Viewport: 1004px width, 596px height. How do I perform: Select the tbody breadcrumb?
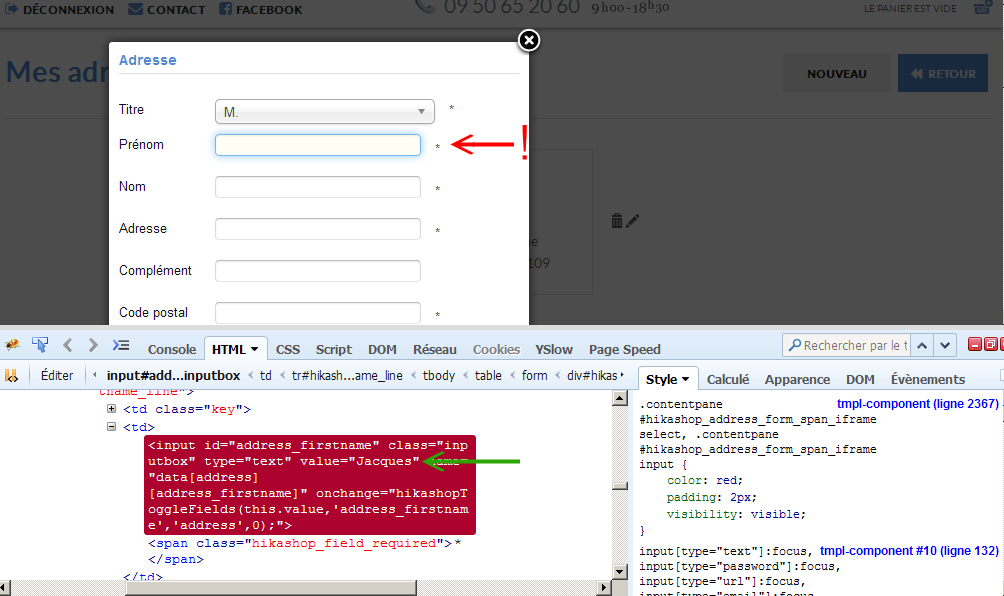click(439, 376)
